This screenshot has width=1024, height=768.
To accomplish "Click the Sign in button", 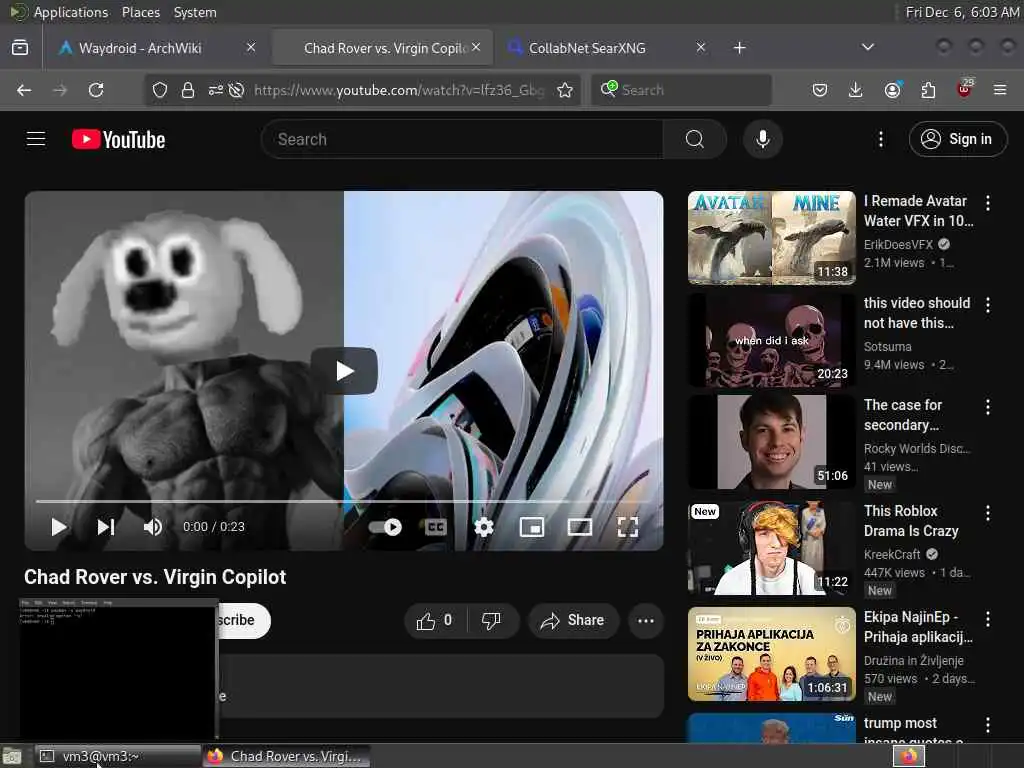I will point(958,139).
